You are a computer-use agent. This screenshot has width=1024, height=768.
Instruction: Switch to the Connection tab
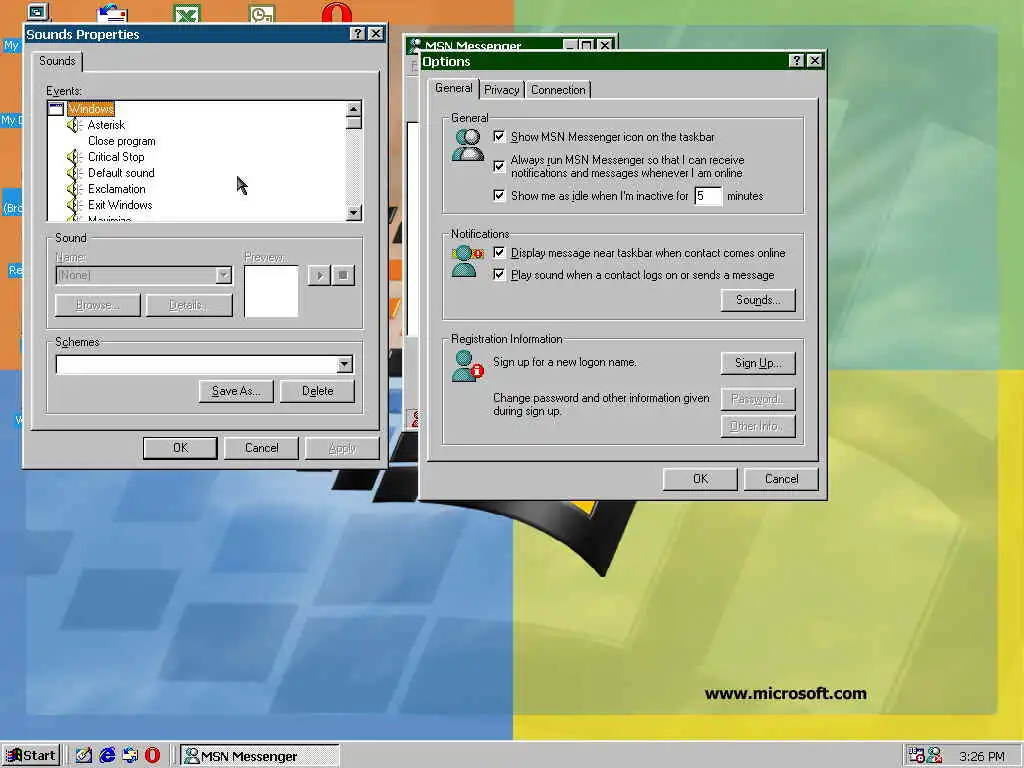tap(558, 90)
